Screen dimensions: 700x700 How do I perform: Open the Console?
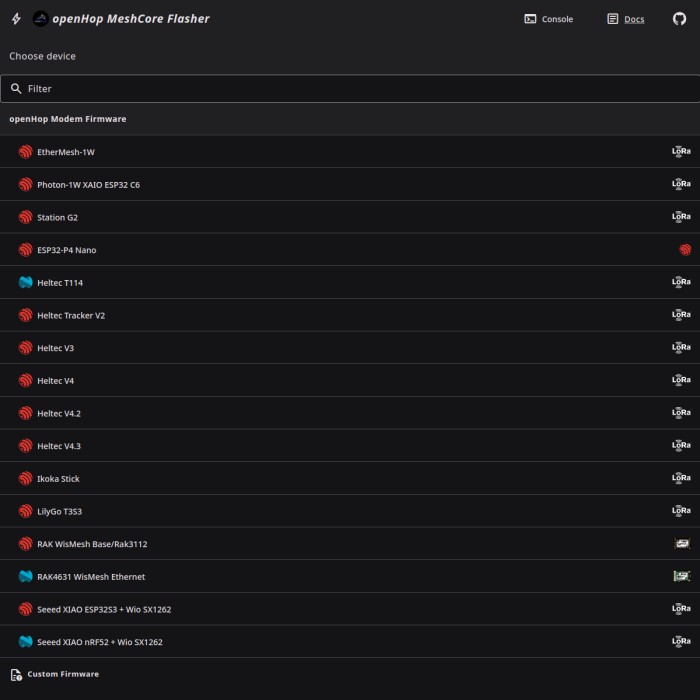tap(548, 19)
